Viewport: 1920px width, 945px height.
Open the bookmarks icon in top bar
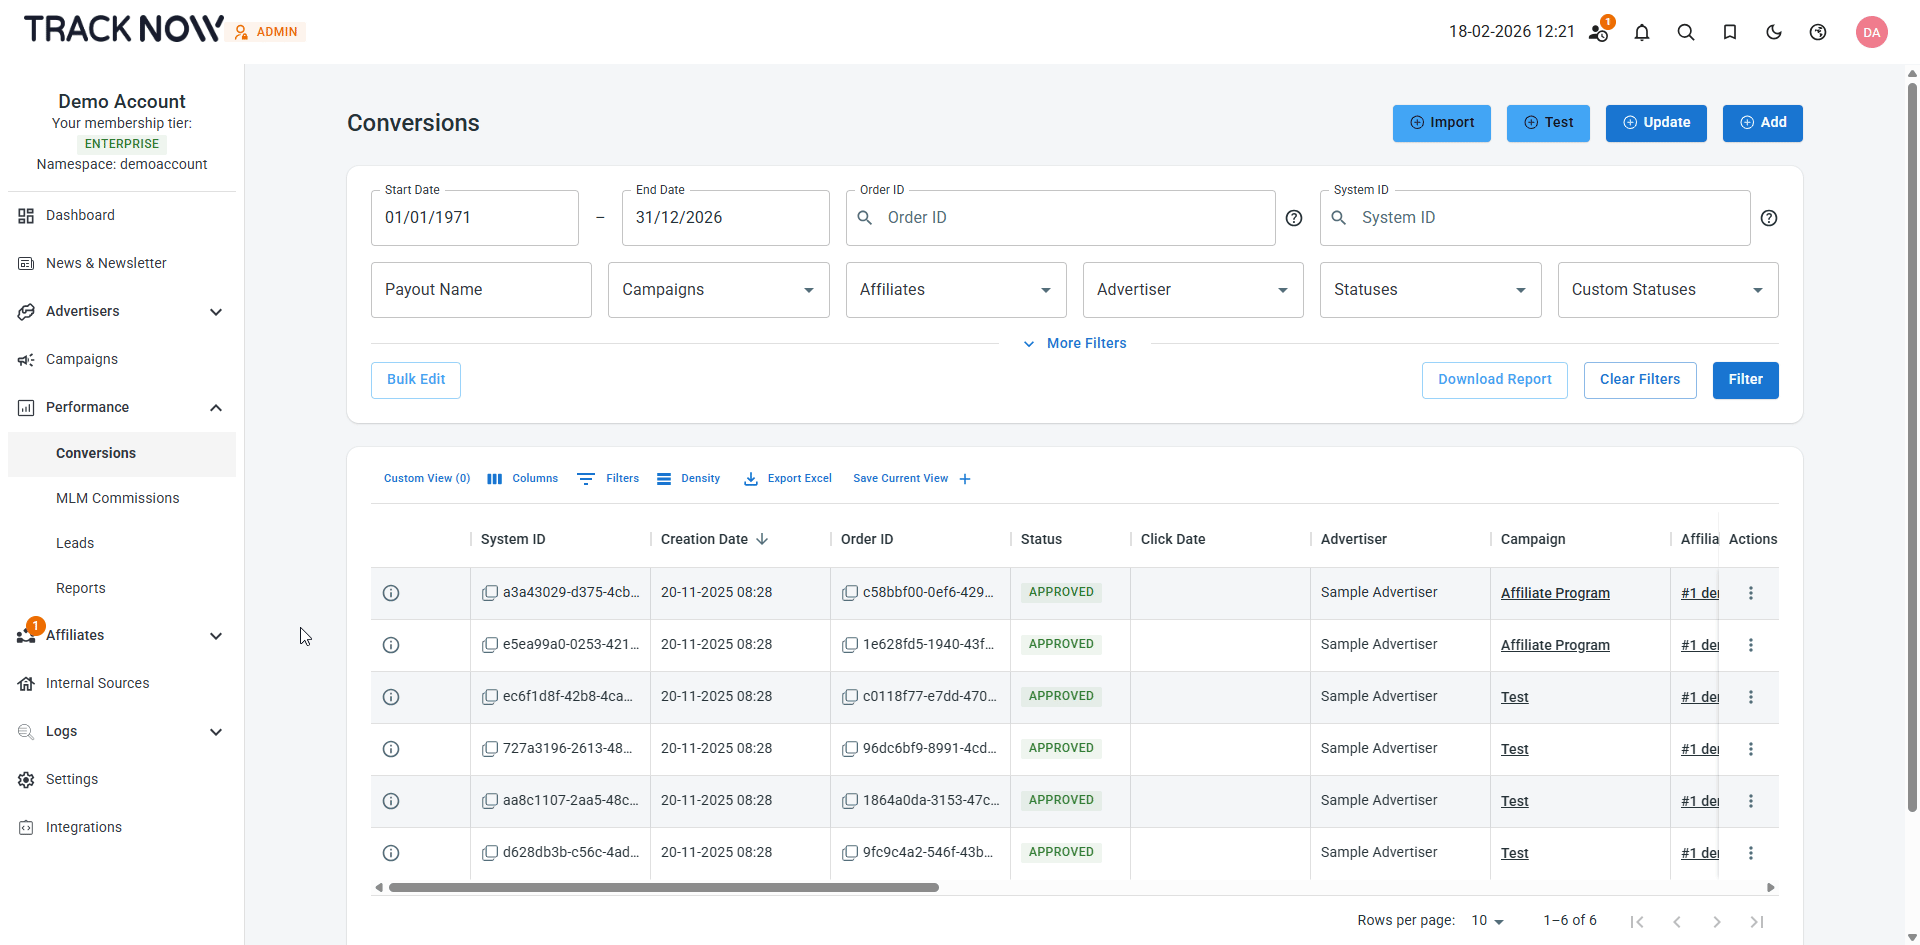click(1730, 32)
